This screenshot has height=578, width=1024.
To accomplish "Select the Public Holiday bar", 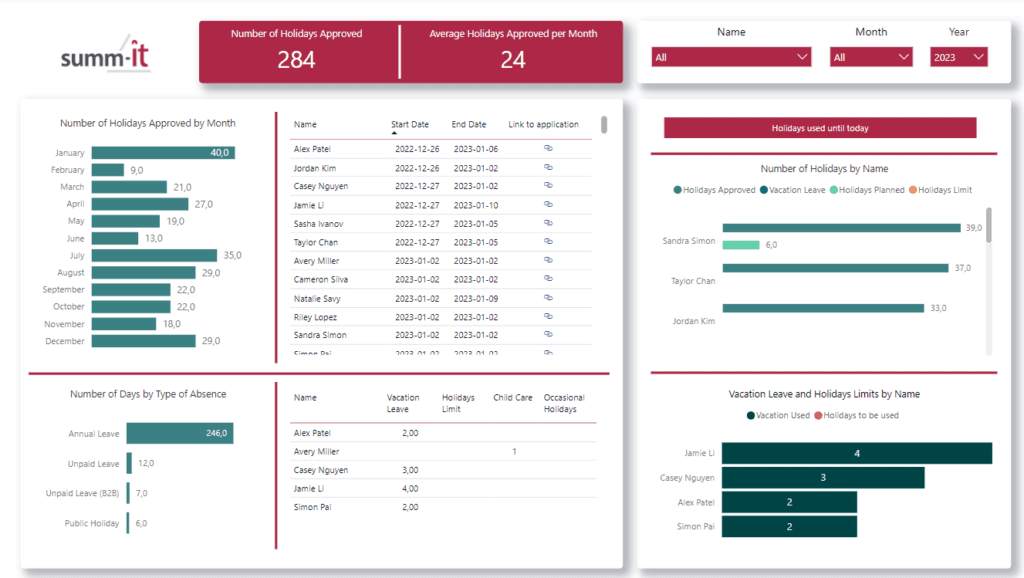I will click(x=128, y=523).
